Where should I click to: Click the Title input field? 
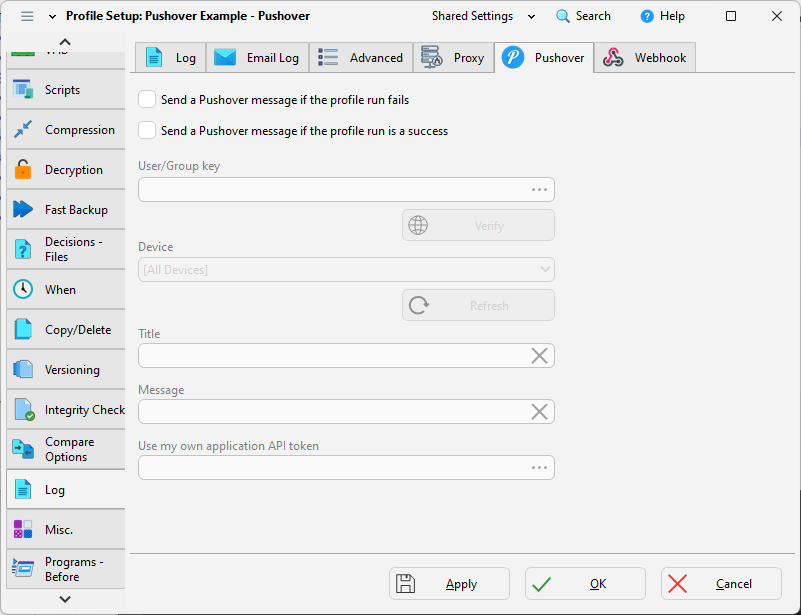(x=346, y=356)
